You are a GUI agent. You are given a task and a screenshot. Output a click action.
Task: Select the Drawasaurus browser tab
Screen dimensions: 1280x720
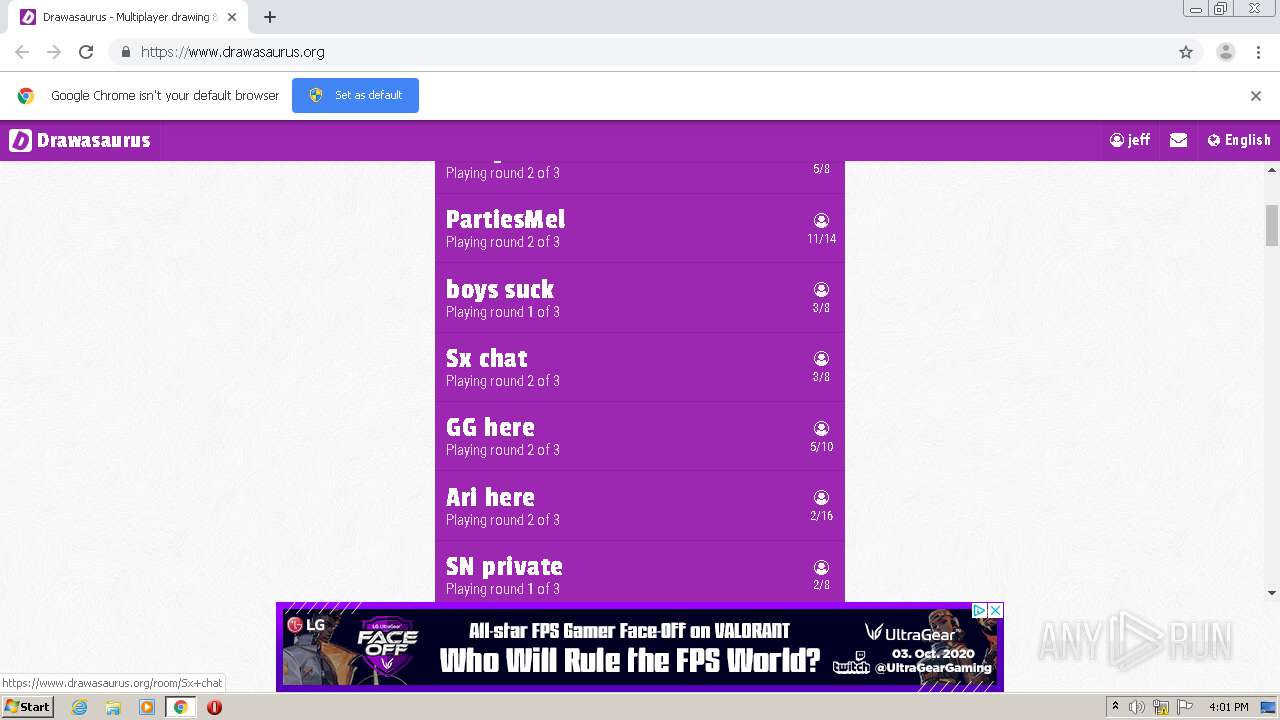click(128, 17)
